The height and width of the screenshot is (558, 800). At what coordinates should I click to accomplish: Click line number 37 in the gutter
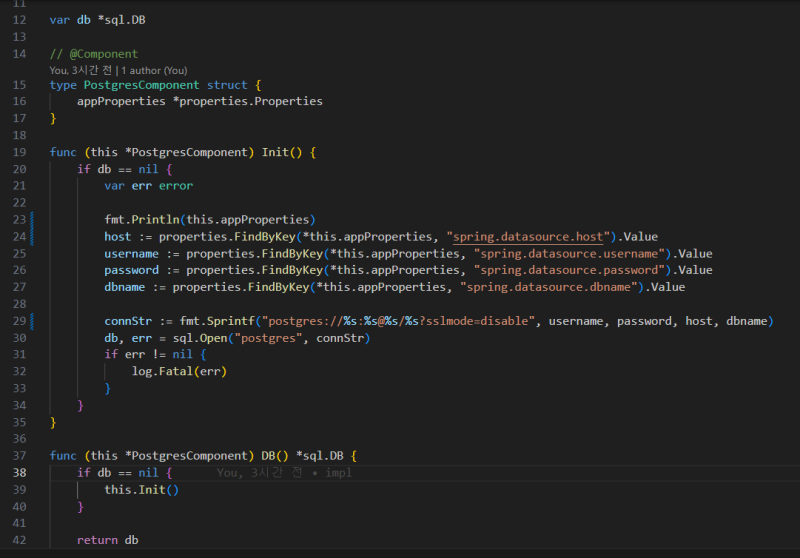tap(20, 455)
